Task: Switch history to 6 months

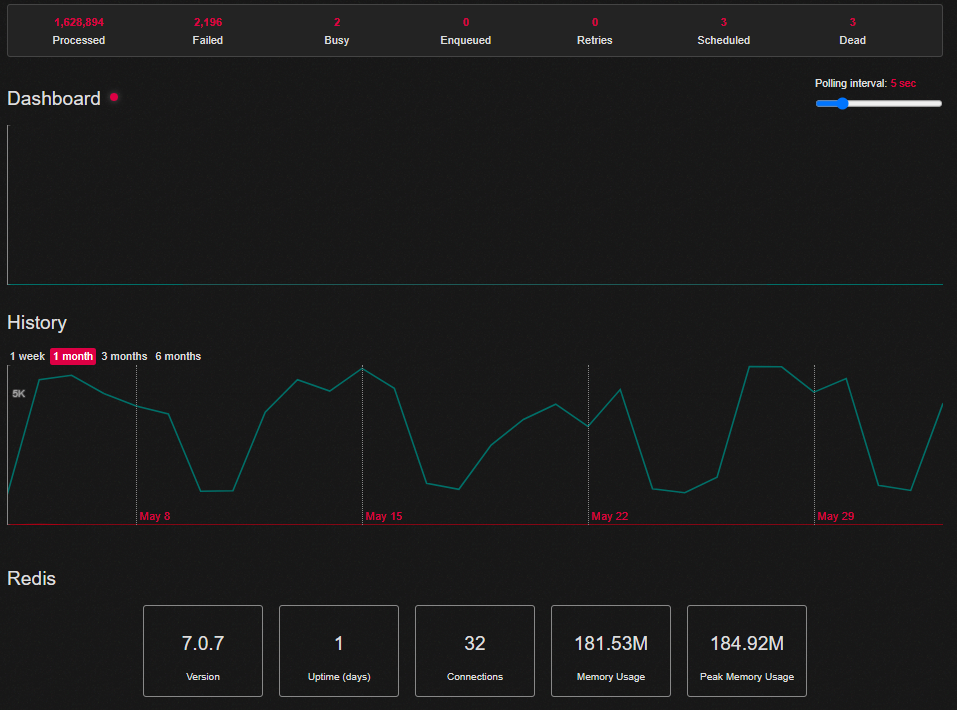Action: pyautogui.click(x=178, y=357)
